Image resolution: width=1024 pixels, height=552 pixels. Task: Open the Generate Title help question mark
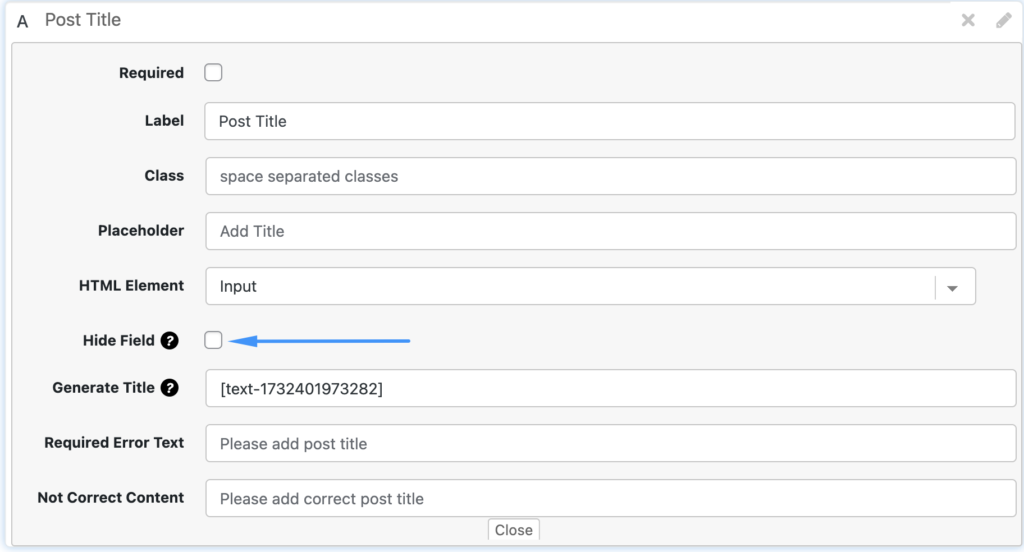[169, 388]
